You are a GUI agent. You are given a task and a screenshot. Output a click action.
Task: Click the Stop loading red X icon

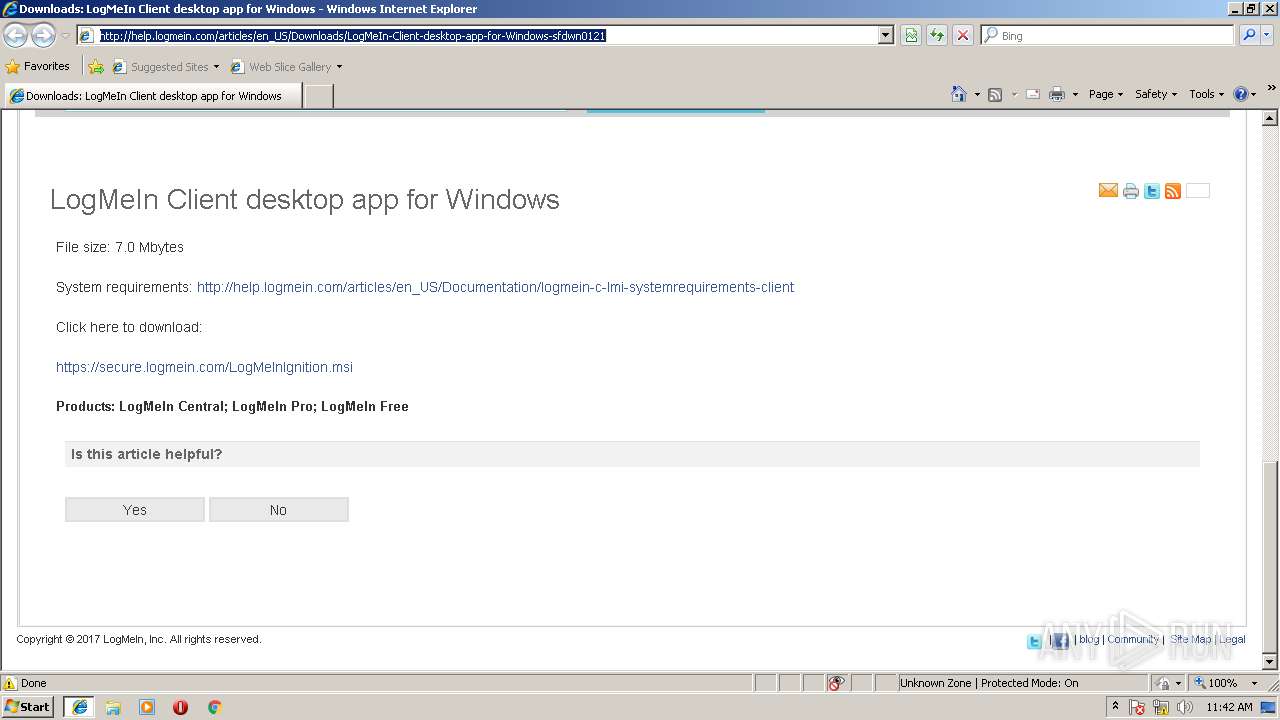click(x=963, y=35)
